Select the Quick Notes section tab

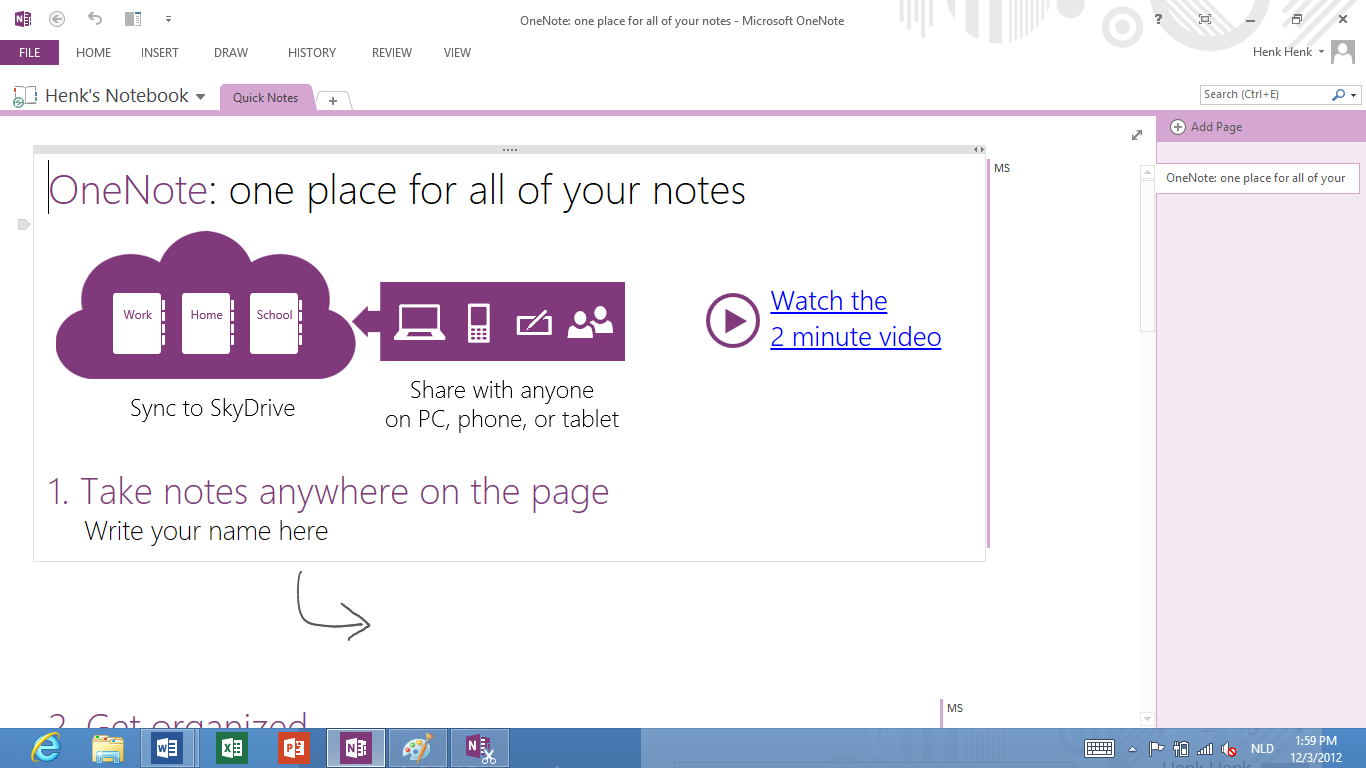pyautogui.click(x=266, y=98)
